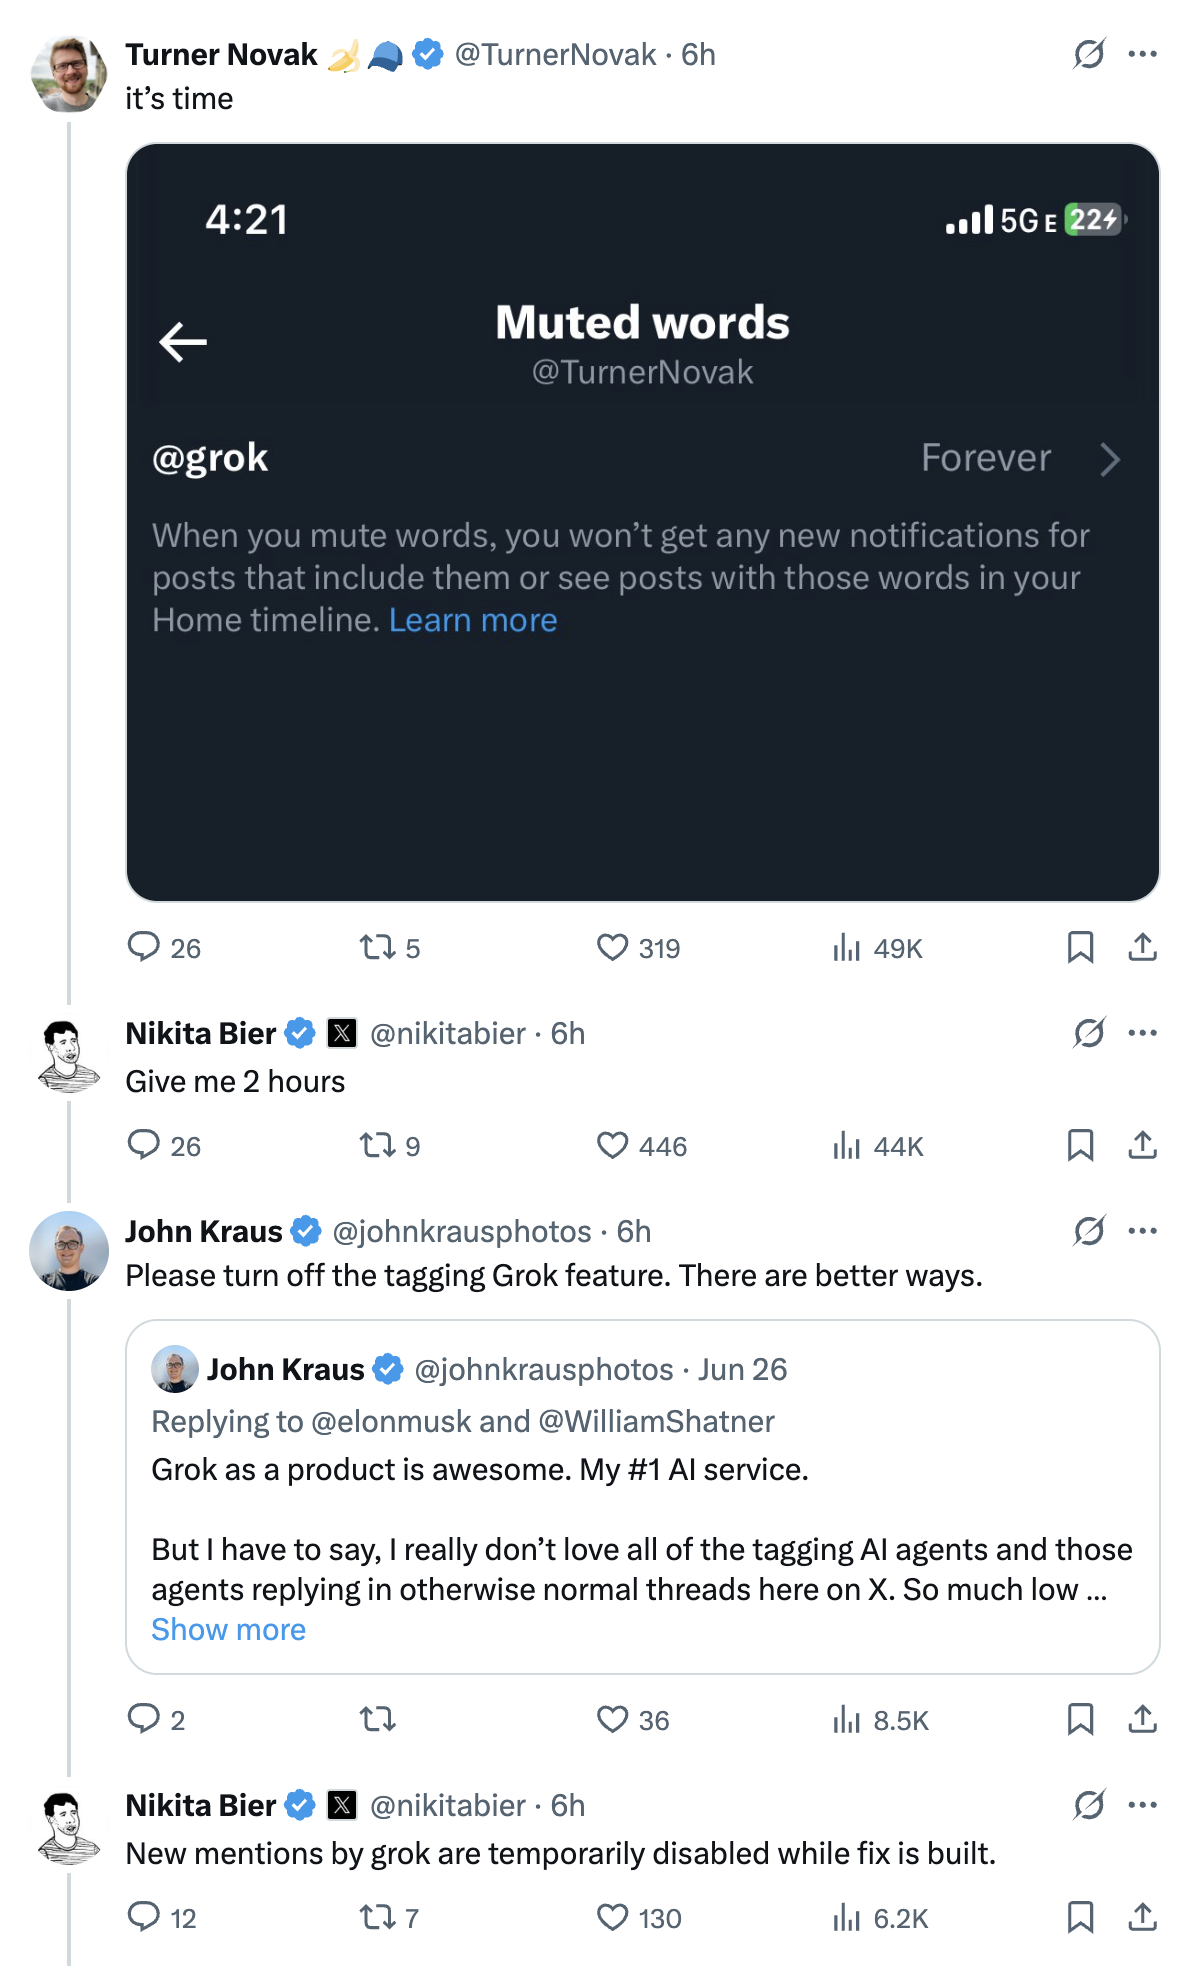The width and height of the screenshot is (1184, 1966).
Task: Share the 'temporarily disabled' reply
Action: pyautogui.click(x=1142, y=1917)
